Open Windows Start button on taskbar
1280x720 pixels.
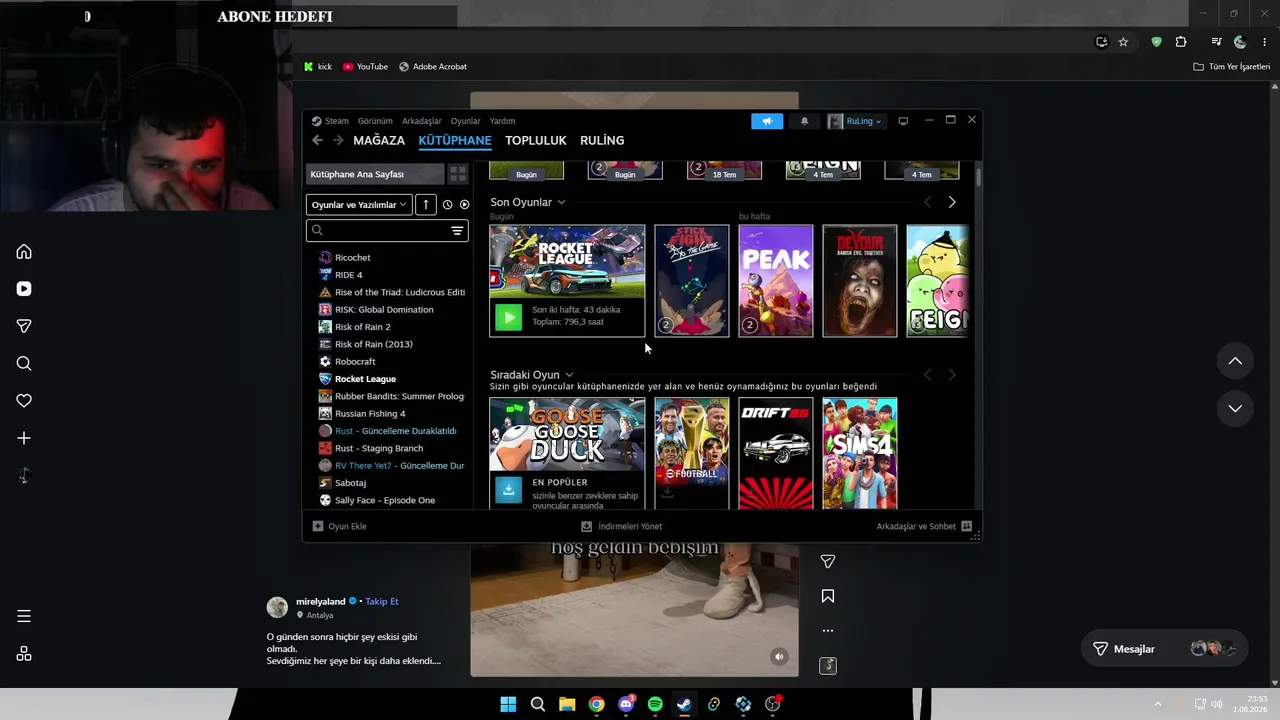point(508,704)
